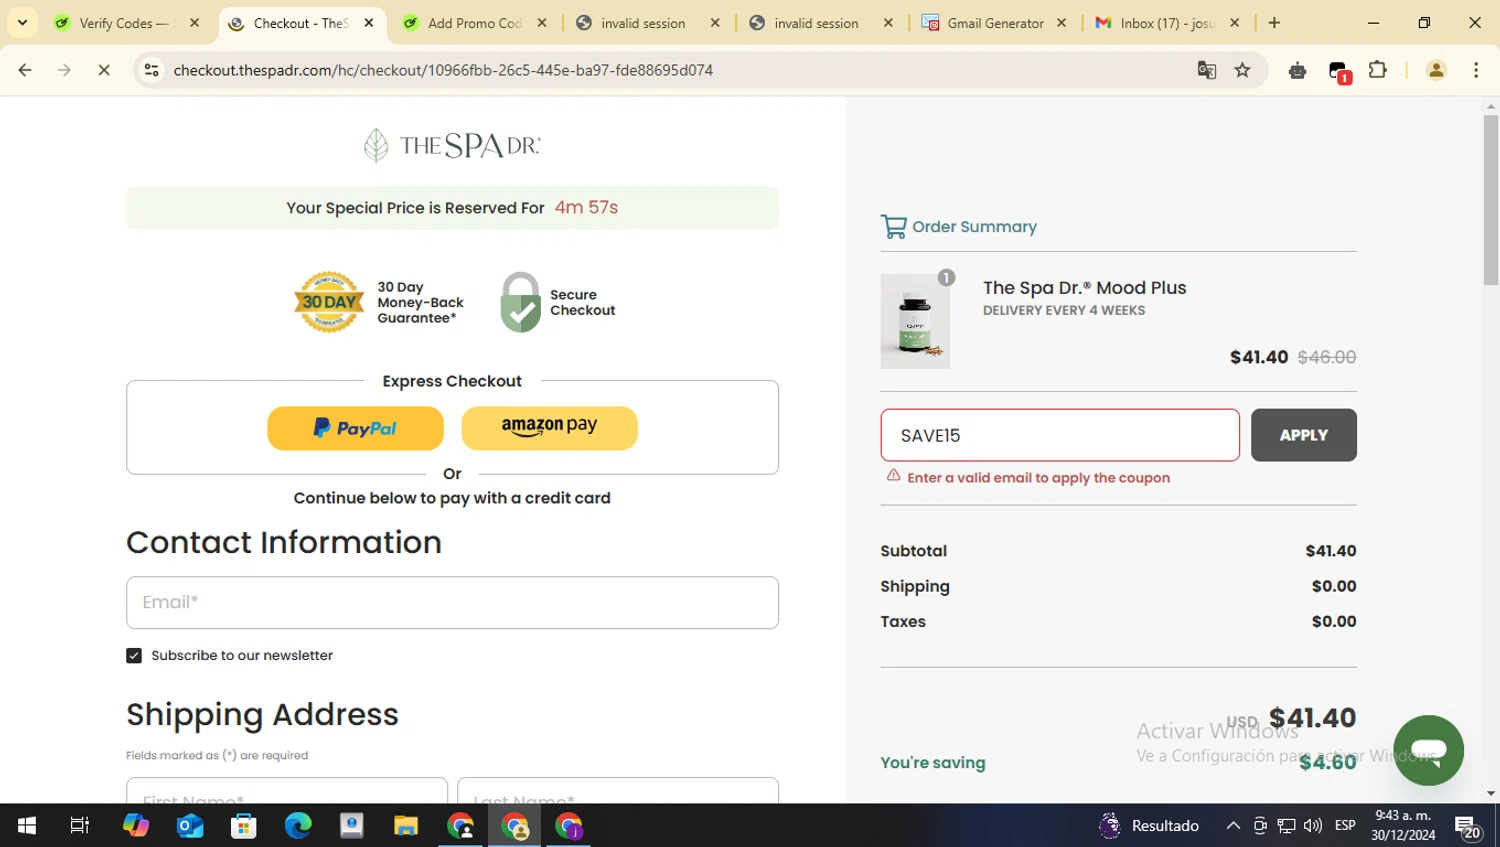
Task: Open the tab search dropdown arrow
Action: (x=22, y=22)
